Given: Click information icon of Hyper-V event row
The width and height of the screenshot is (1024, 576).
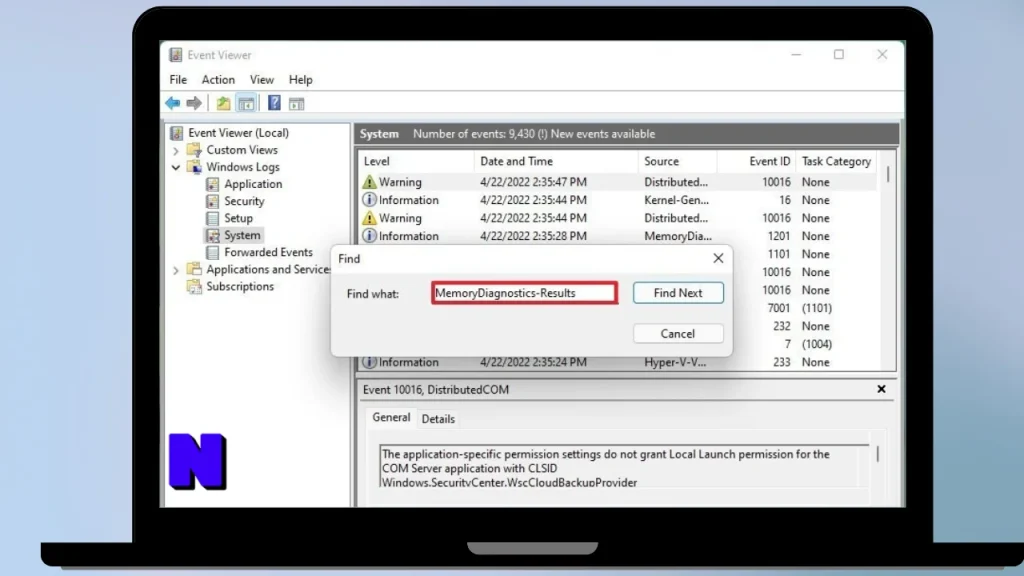Looking at the screenshot, I should 370,362.
